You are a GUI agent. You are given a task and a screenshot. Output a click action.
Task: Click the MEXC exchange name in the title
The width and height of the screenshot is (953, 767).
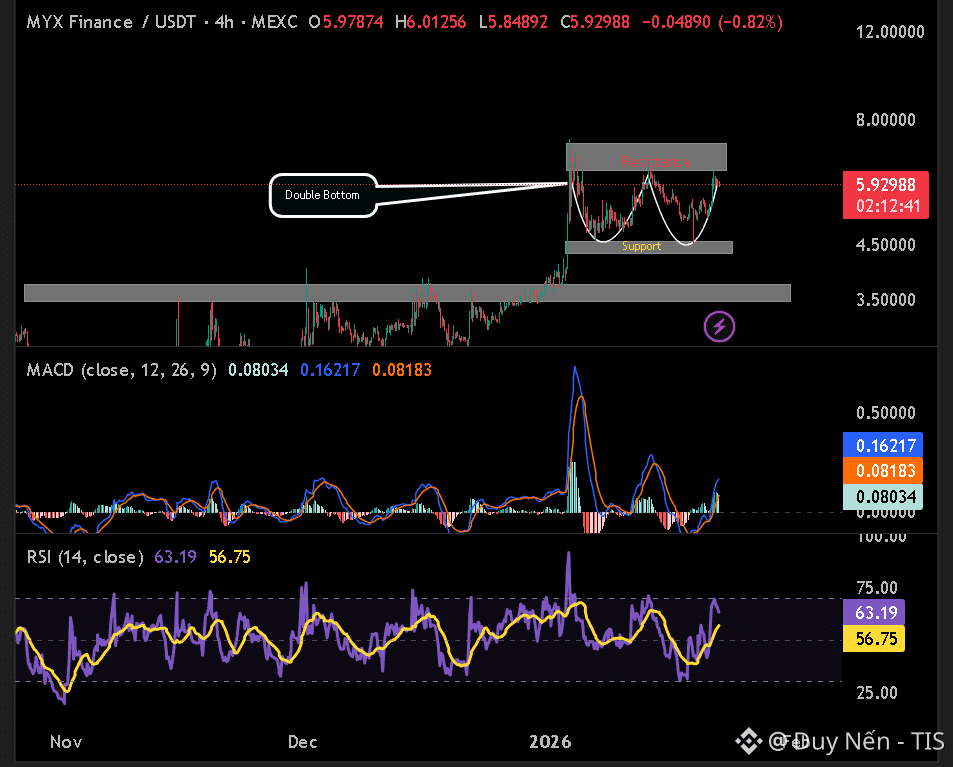pyautogui.click(x=274, y=22)
